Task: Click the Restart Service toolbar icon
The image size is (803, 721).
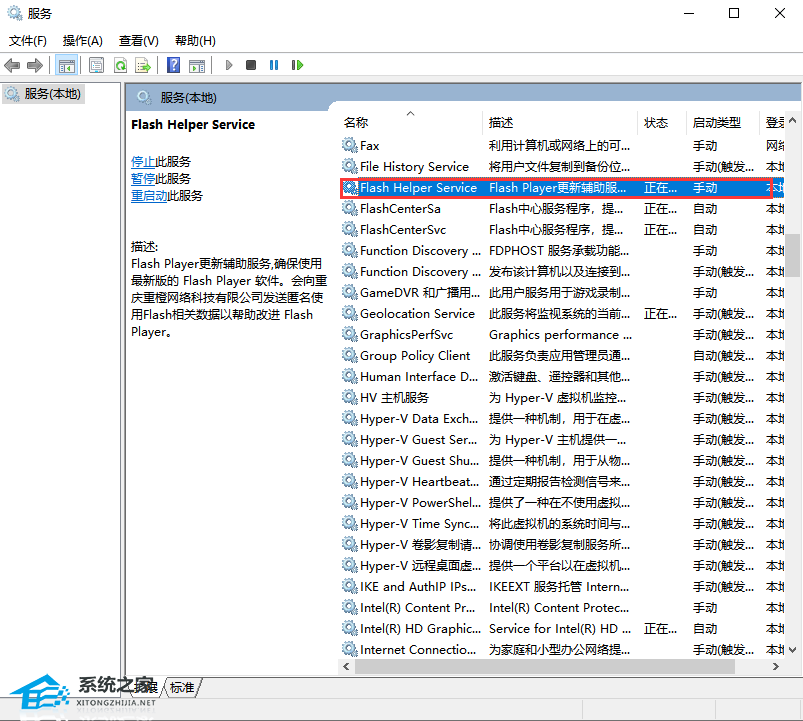Action: [297, 65]
